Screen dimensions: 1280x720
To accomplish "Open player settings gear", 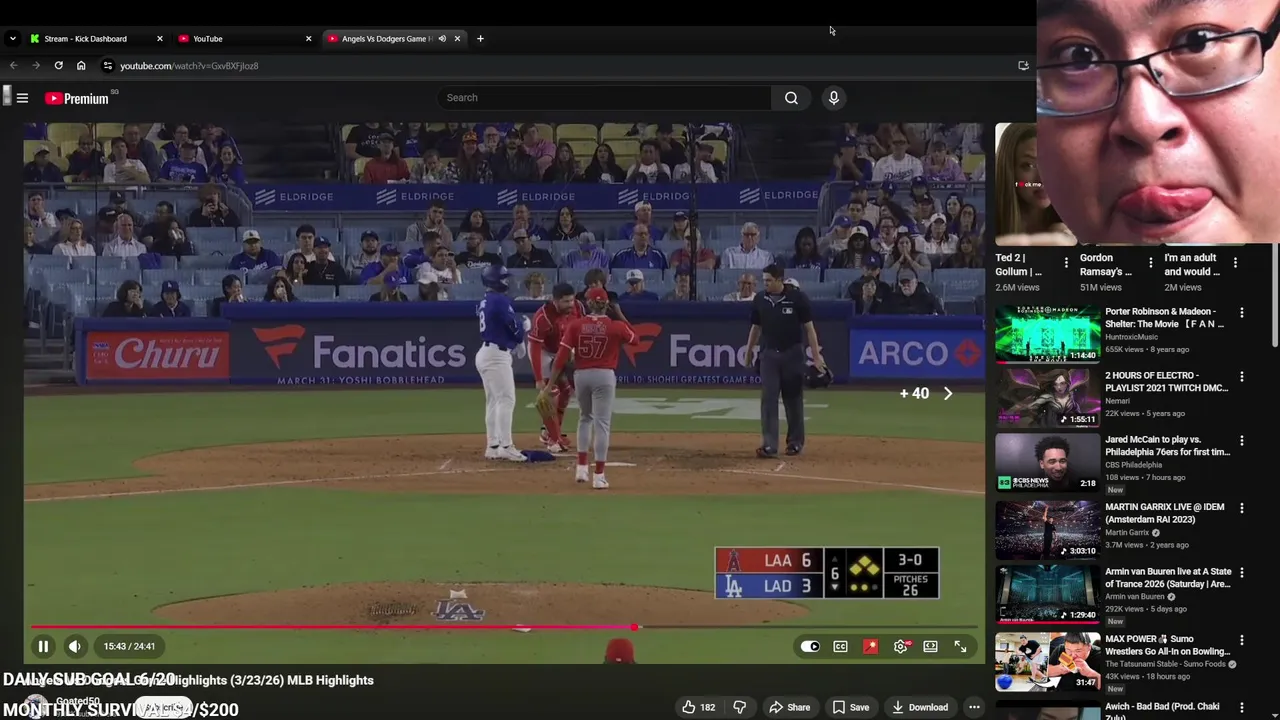I will tap(900, 647).
